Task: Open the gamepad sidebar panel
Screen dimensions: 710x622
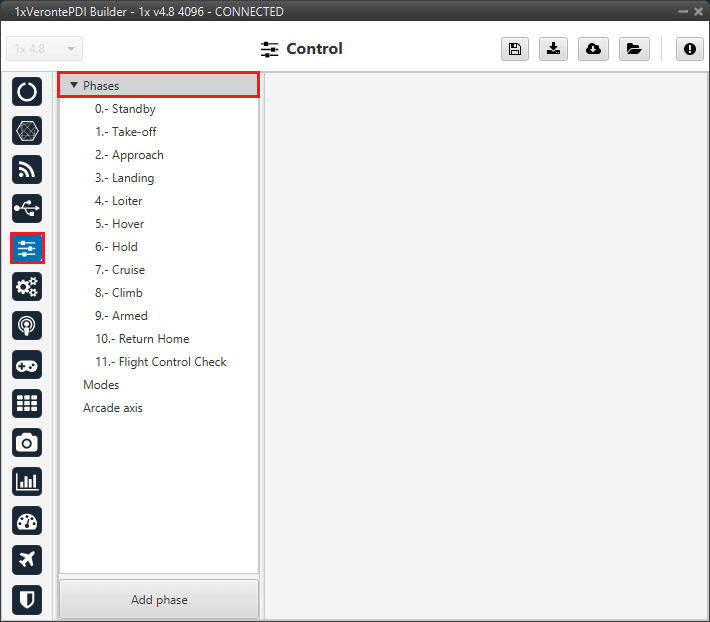Action: click(x=27, y=364)
